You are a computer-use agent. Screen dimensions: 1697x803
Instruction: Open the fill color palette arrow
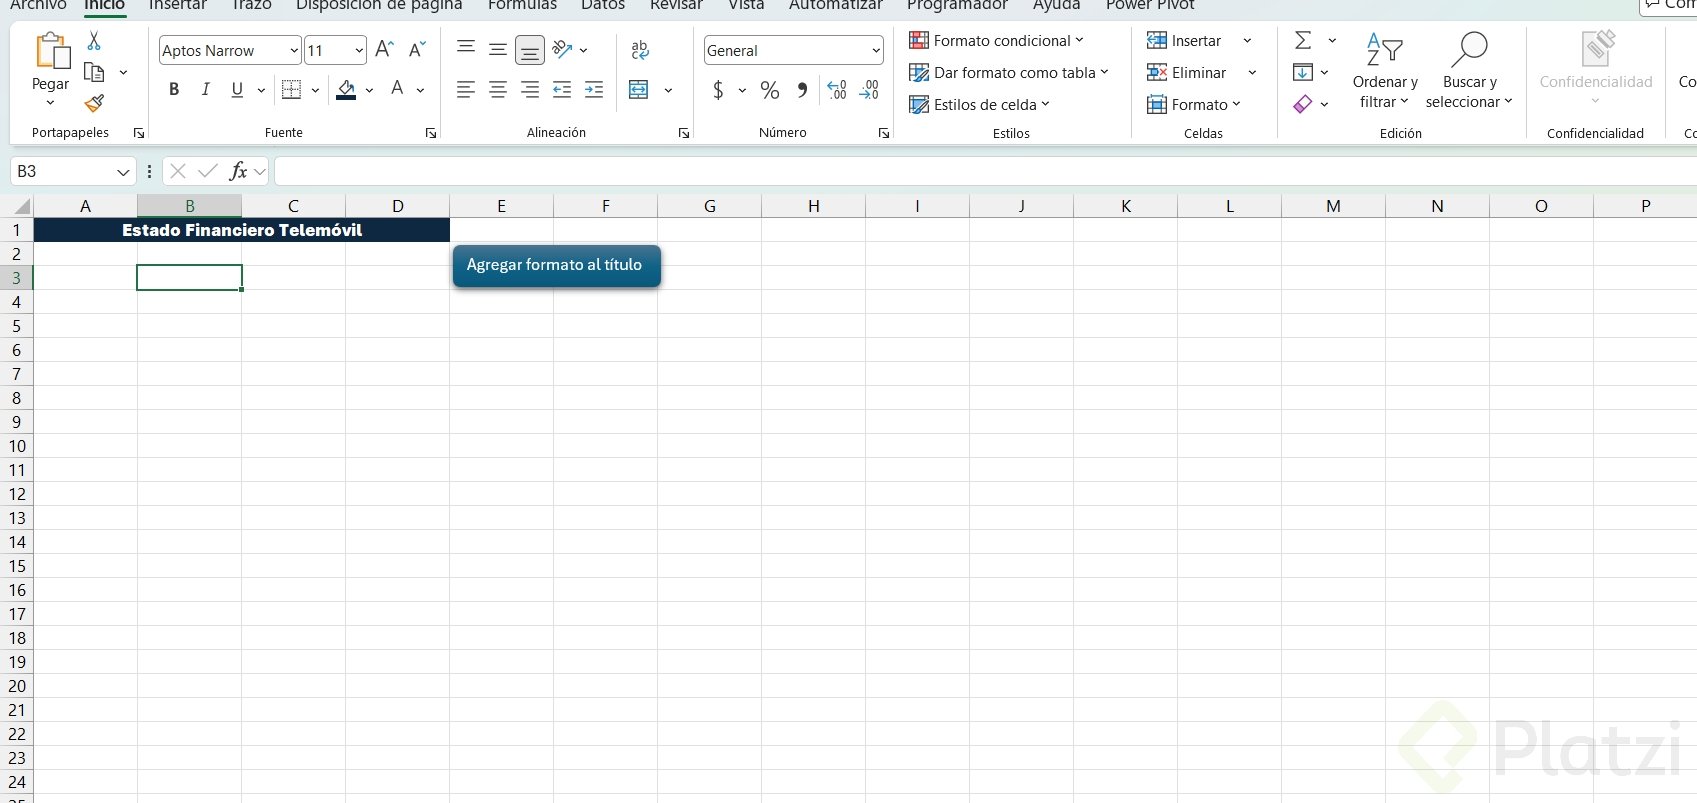pos(369,90)
